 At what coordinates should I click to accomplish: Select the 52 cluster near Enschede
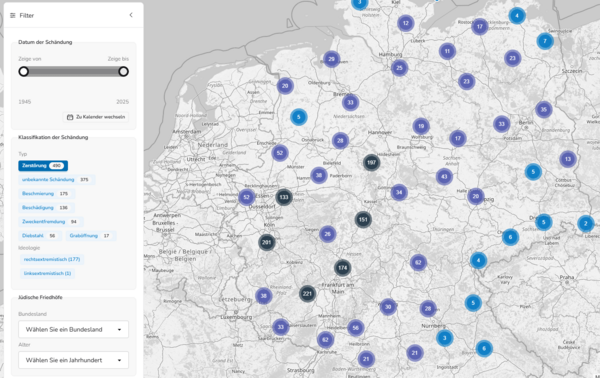(x=280, y=153)
